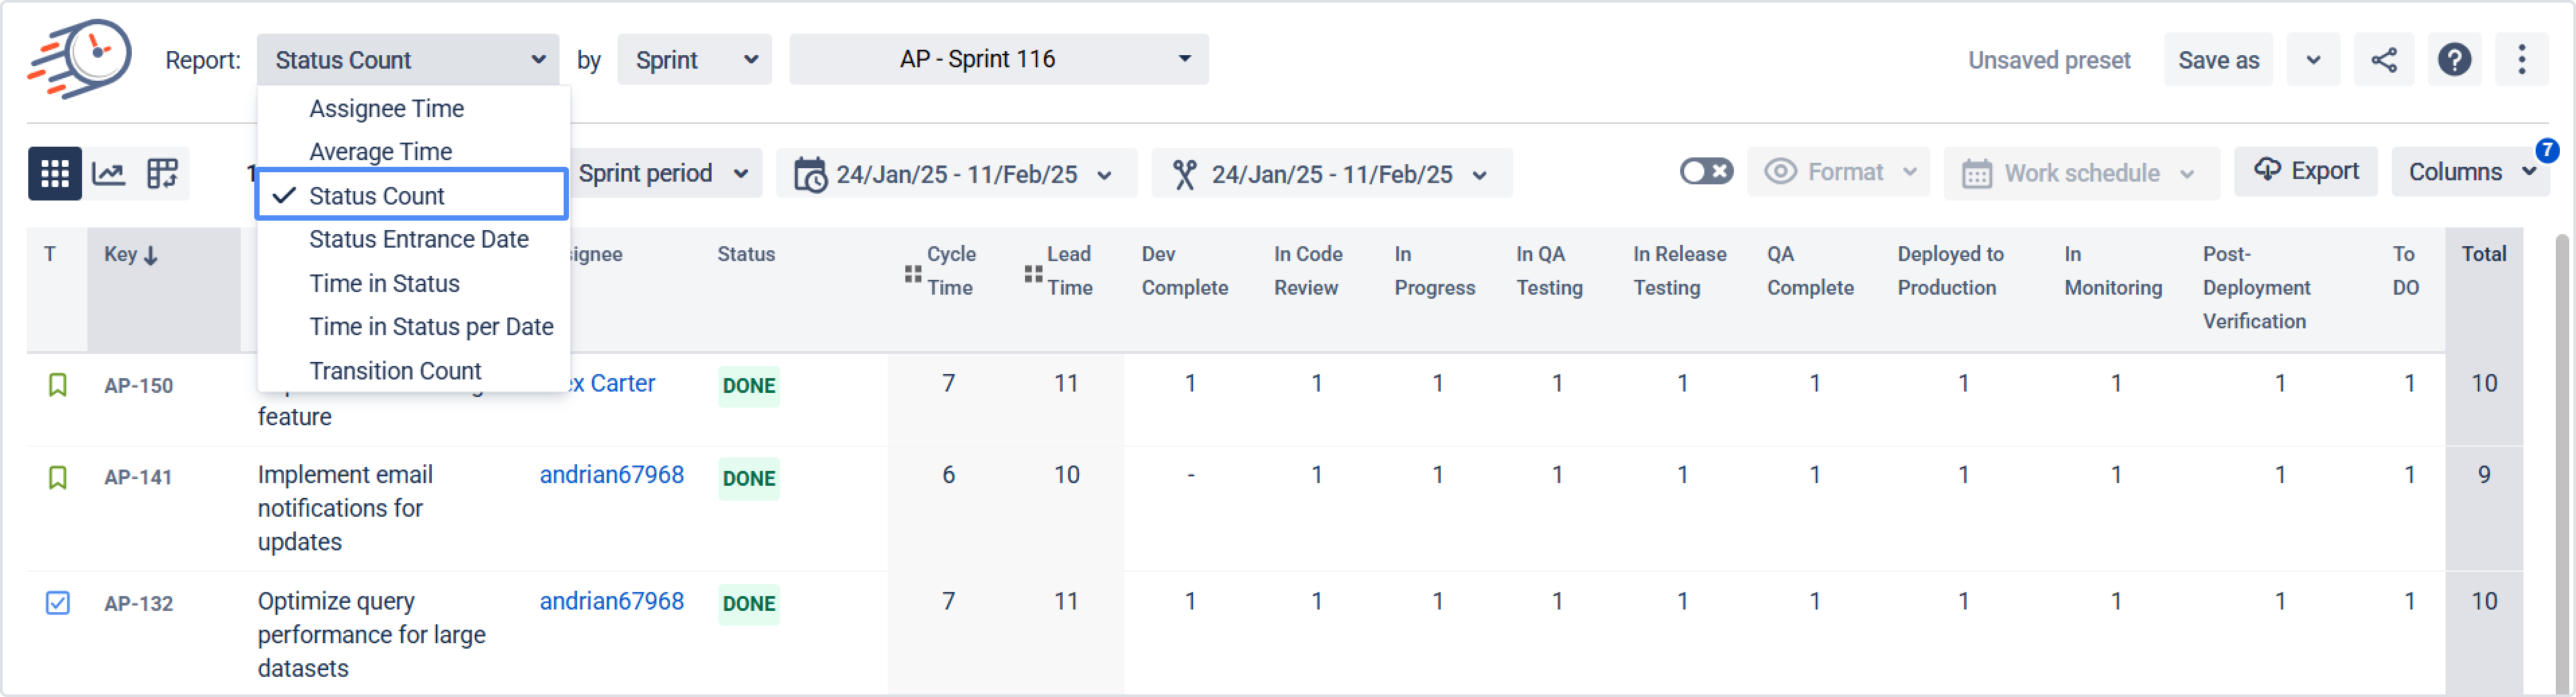Open andrian67968 assignee link for AP-141

[611, 475]
